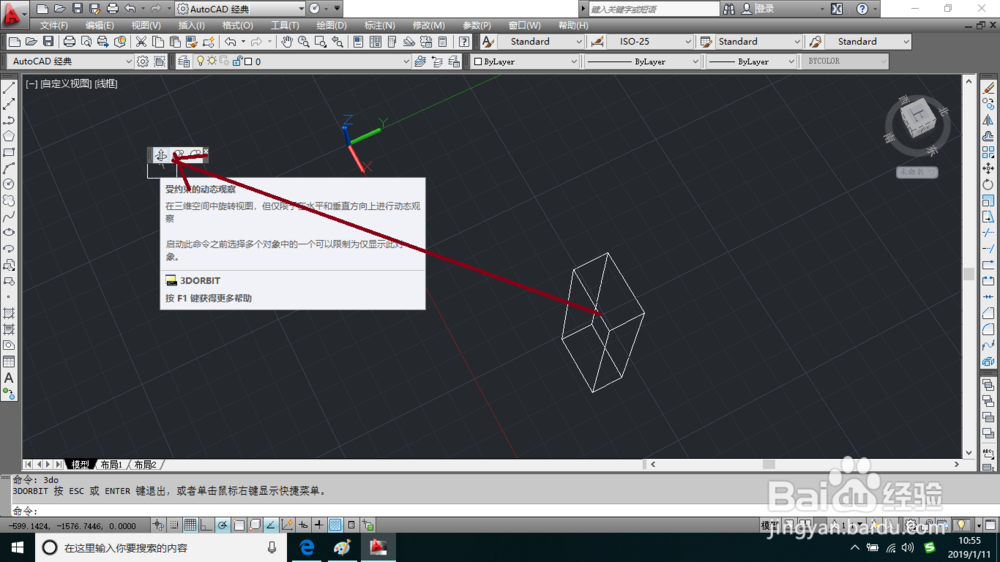Click the Constrained Orbit icon in floating toolbar
1000x562 pixels.
161,155
